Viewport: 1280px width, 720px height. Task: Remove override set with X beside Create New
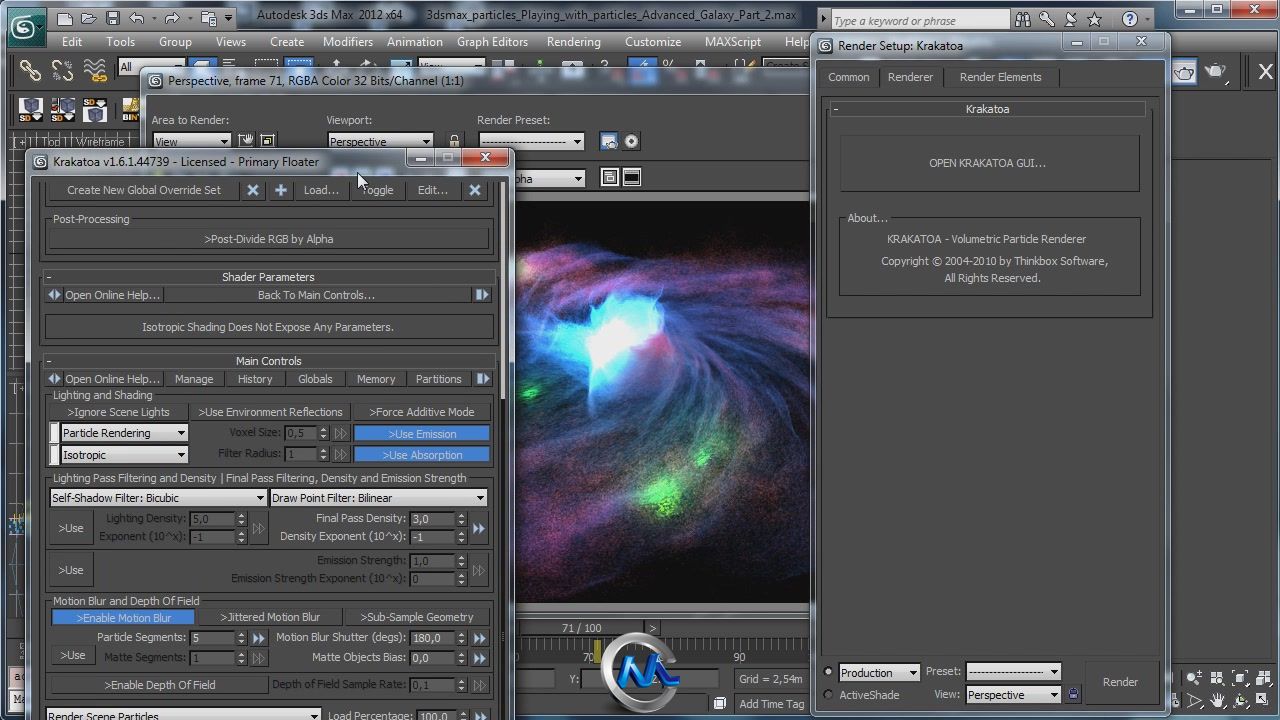[253, 190]
